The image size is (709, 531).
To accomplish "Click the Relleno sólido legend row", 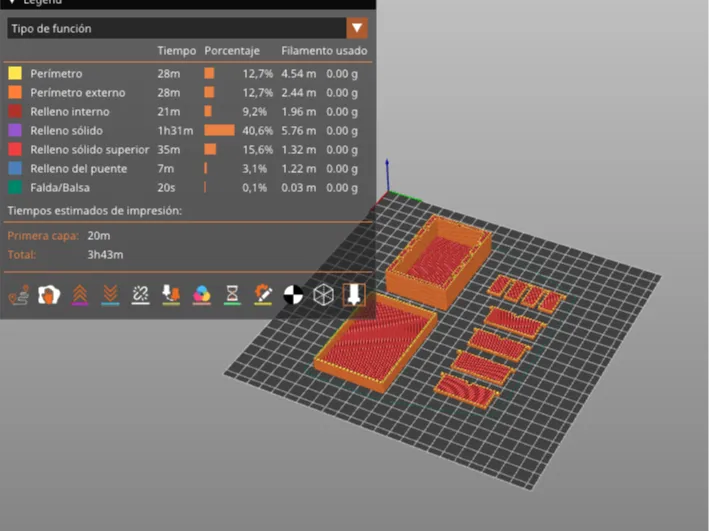I will tap(189, 131).
